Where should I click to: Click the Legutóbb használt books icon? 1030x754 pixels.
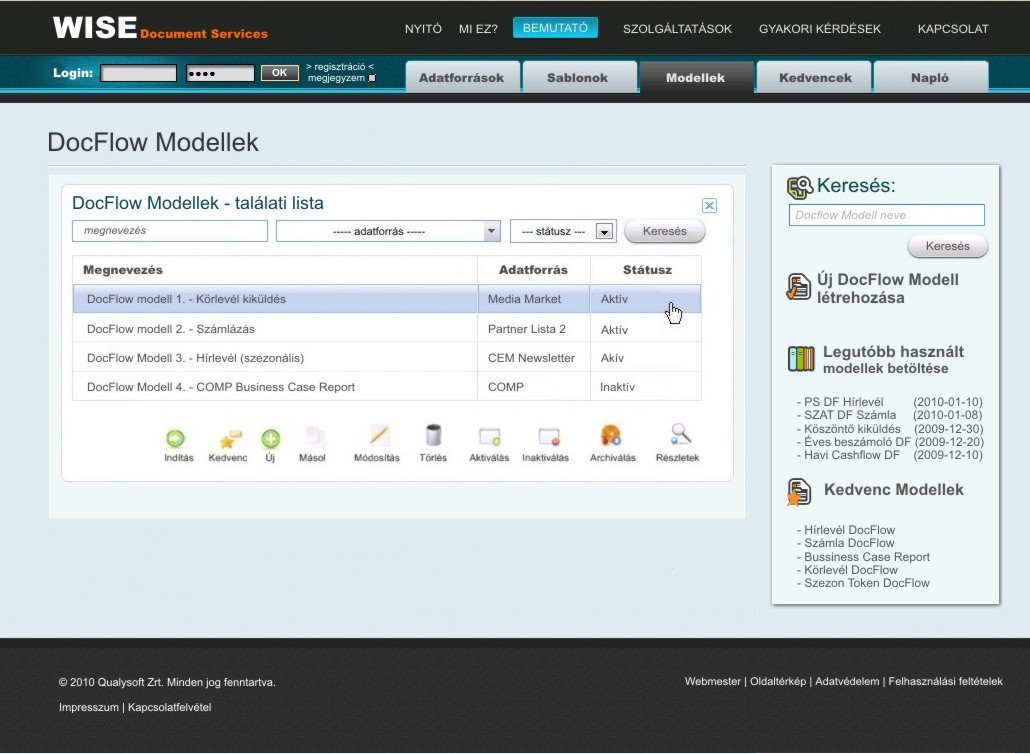(801, 359)
